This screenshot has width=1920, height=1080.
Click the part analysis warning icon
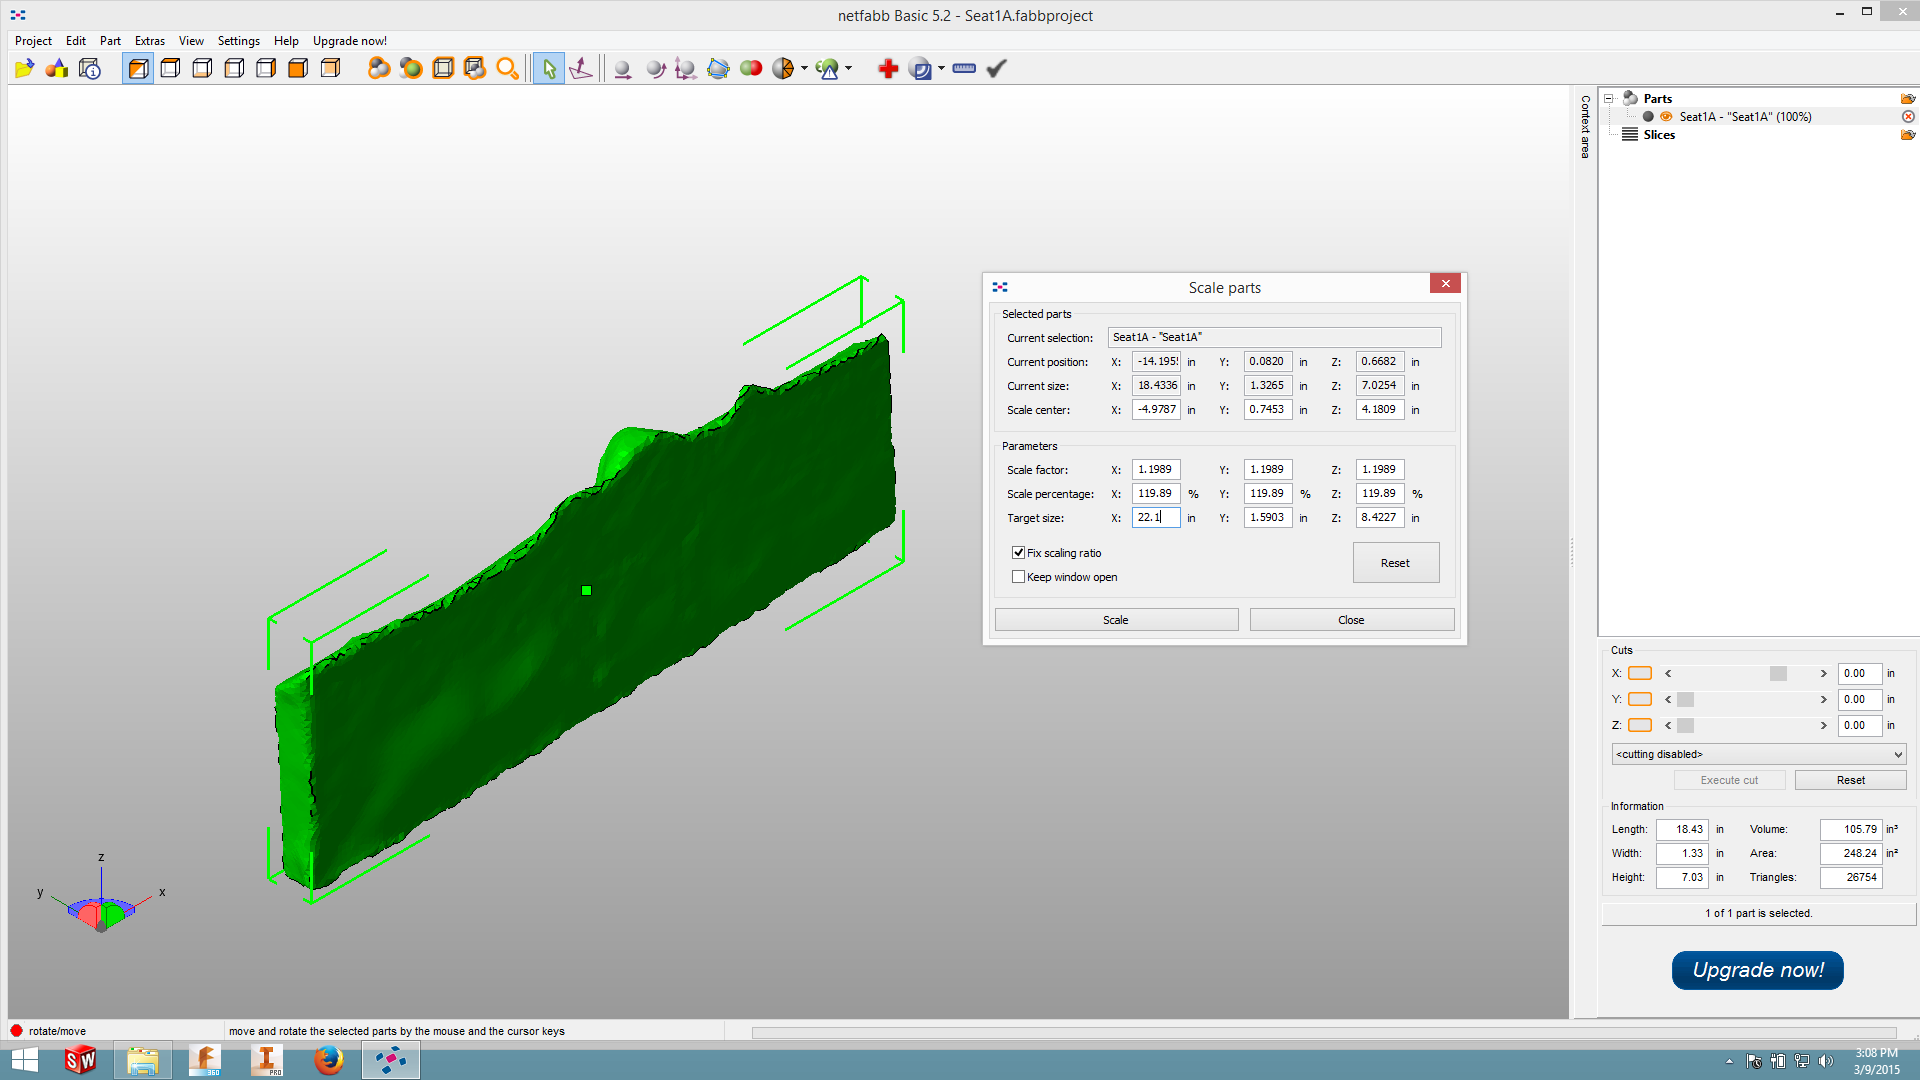click(x=827, y=68)
